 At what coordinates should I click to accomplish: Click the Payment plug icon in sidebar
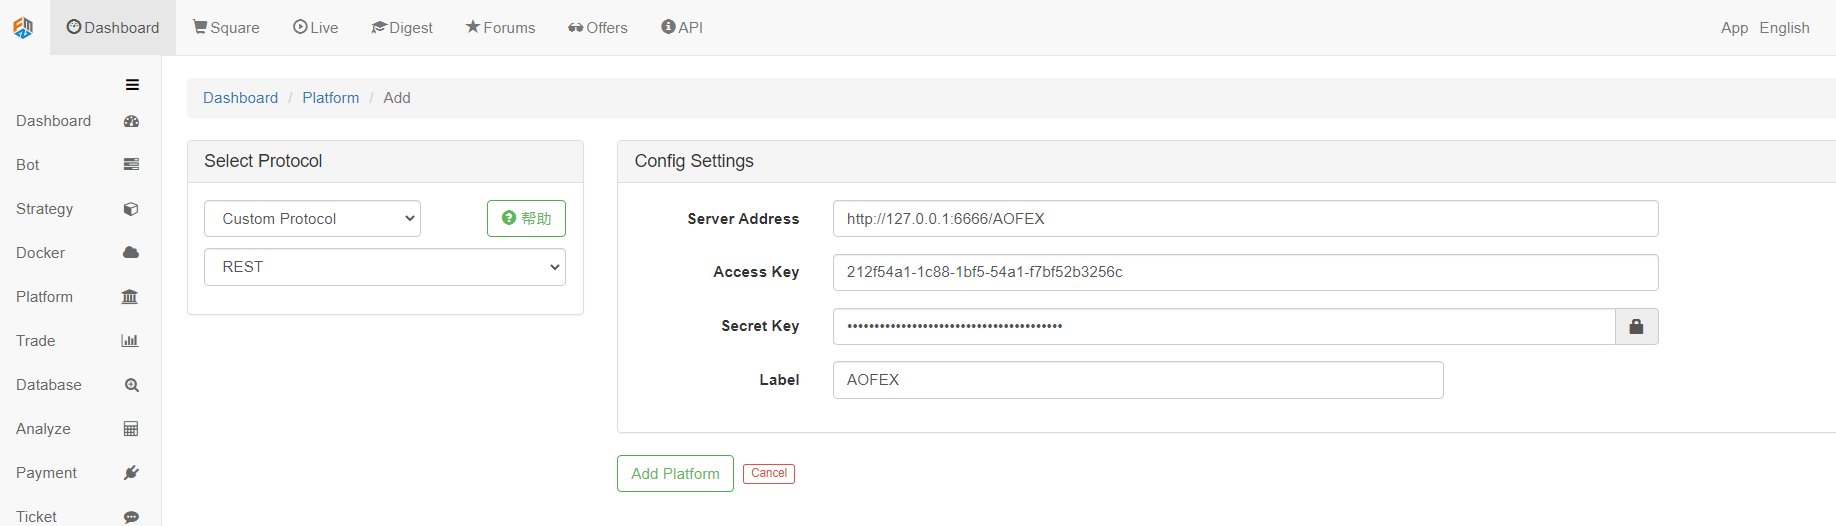click(131, 473)
